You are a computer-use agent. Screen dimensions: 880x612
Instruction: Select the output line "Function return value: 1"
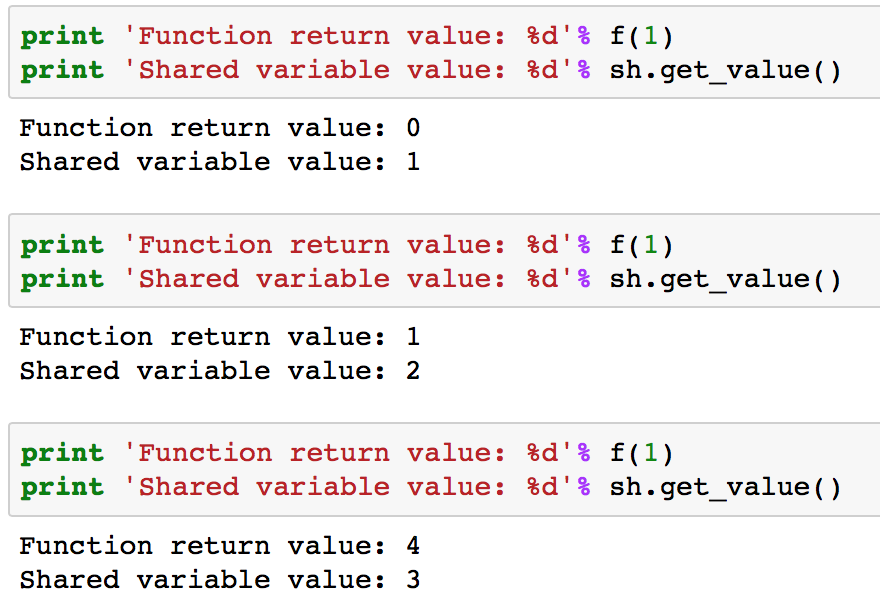(x=220, y=337)
